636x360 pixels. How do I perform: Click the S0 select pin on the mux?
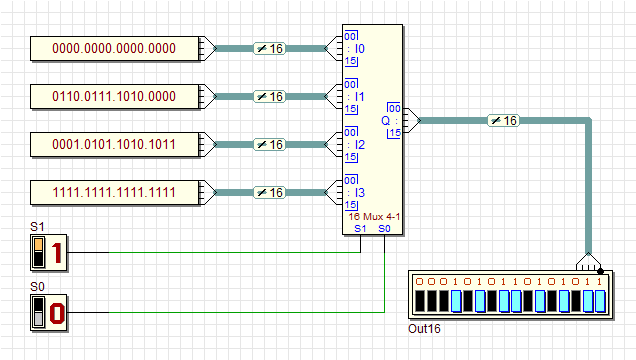click(x=385, y=229)
